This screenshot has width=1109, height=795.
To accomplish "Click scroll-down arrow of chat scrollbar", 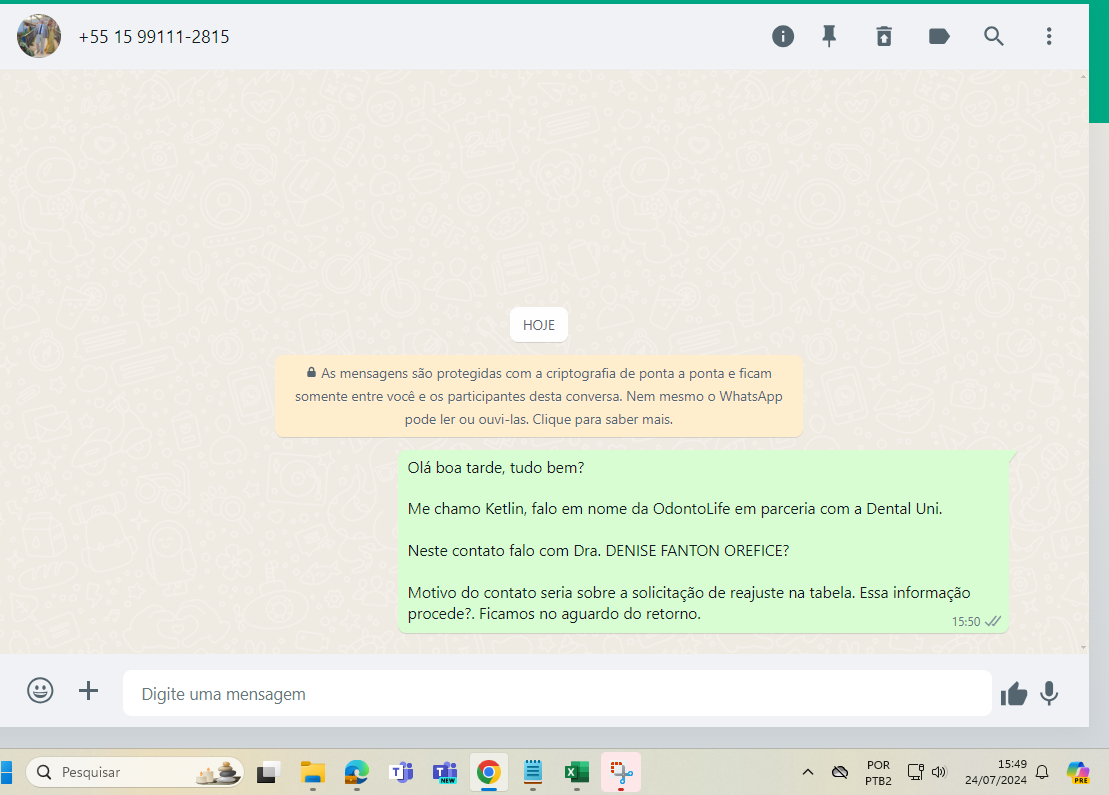I will click(1084, 647).
